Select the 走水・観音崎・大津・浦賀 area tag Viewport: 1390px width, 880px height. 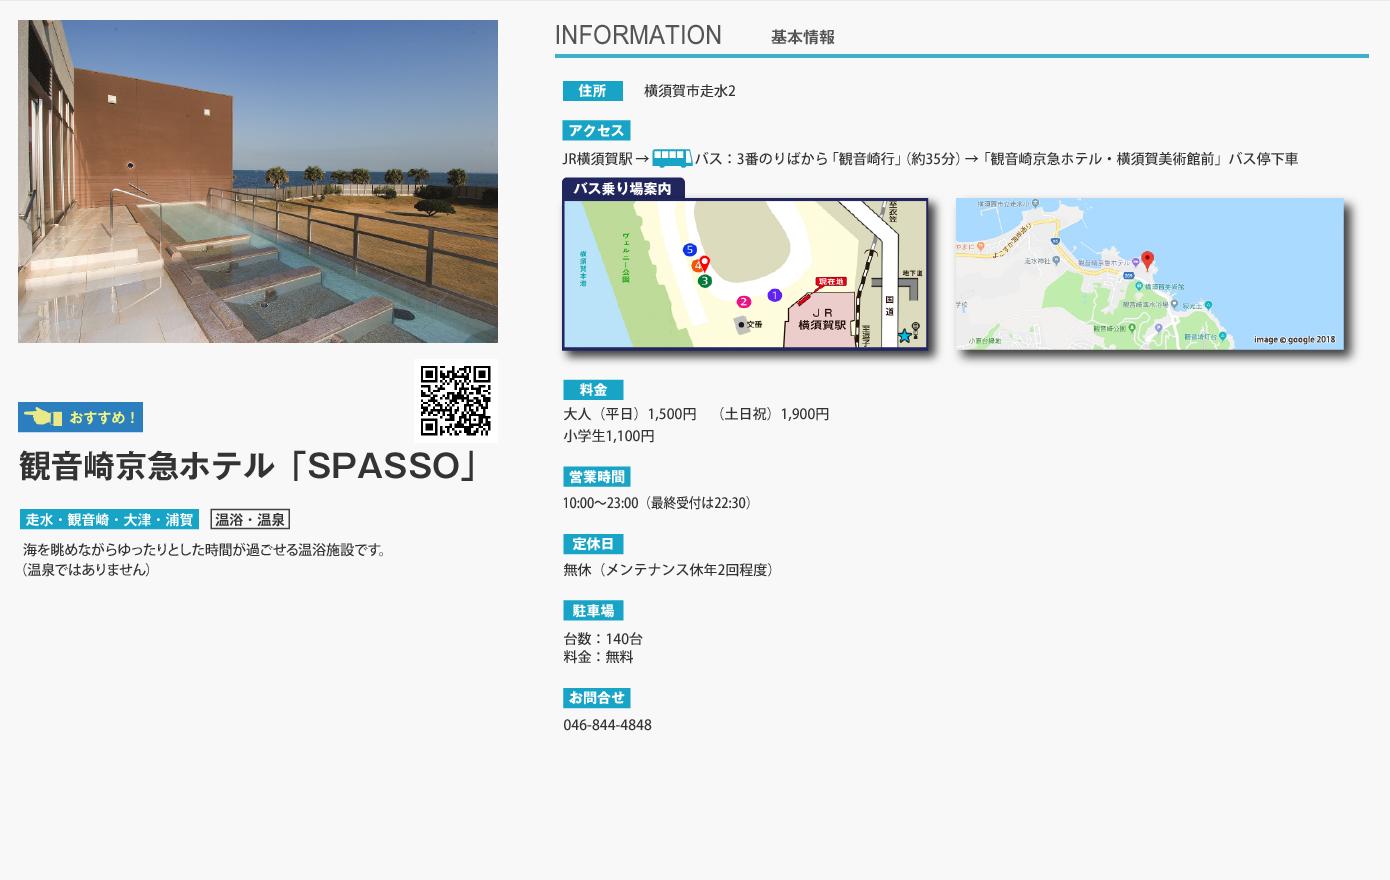click(109, 520)
